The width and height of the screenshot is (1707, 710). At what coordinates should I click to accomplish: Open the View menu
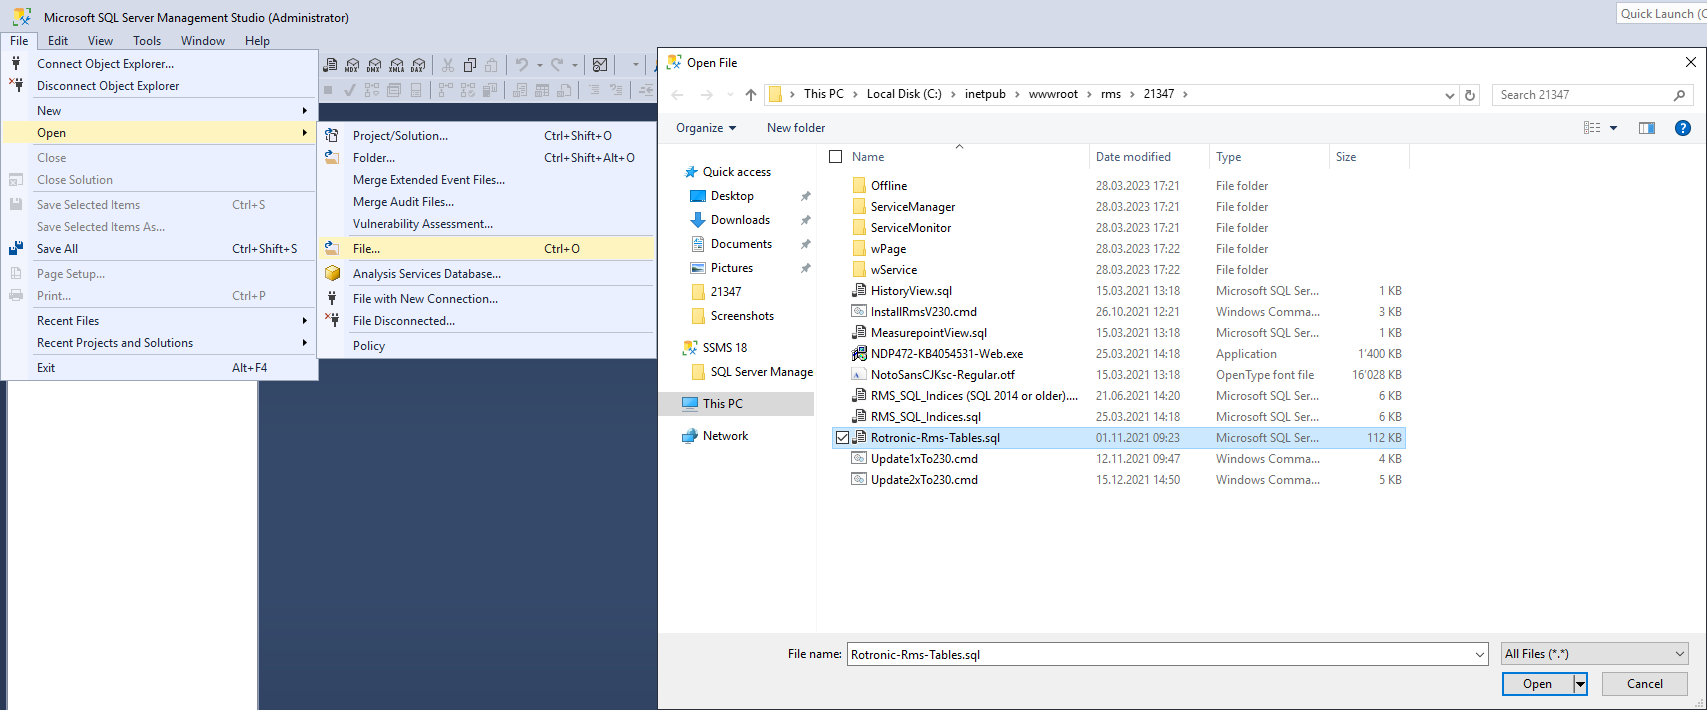[x=100, y=41]
